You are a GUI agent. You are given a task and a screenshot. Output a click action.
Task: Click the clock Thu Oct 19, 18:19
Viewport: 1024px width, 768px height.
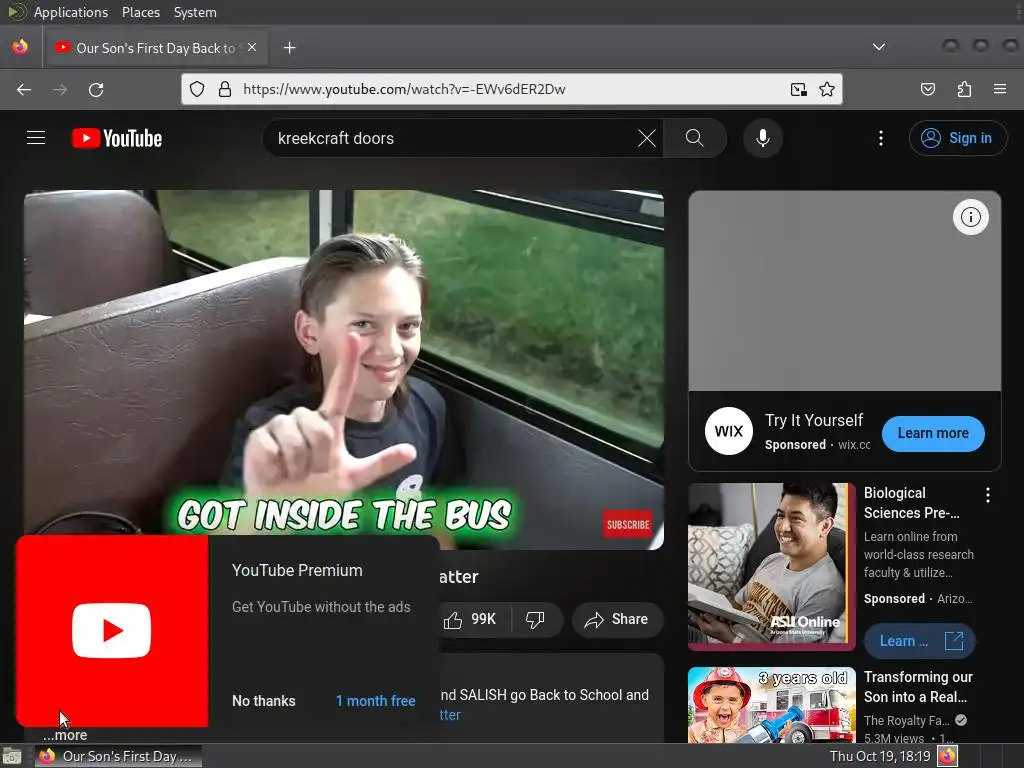[x=880, y=756]
